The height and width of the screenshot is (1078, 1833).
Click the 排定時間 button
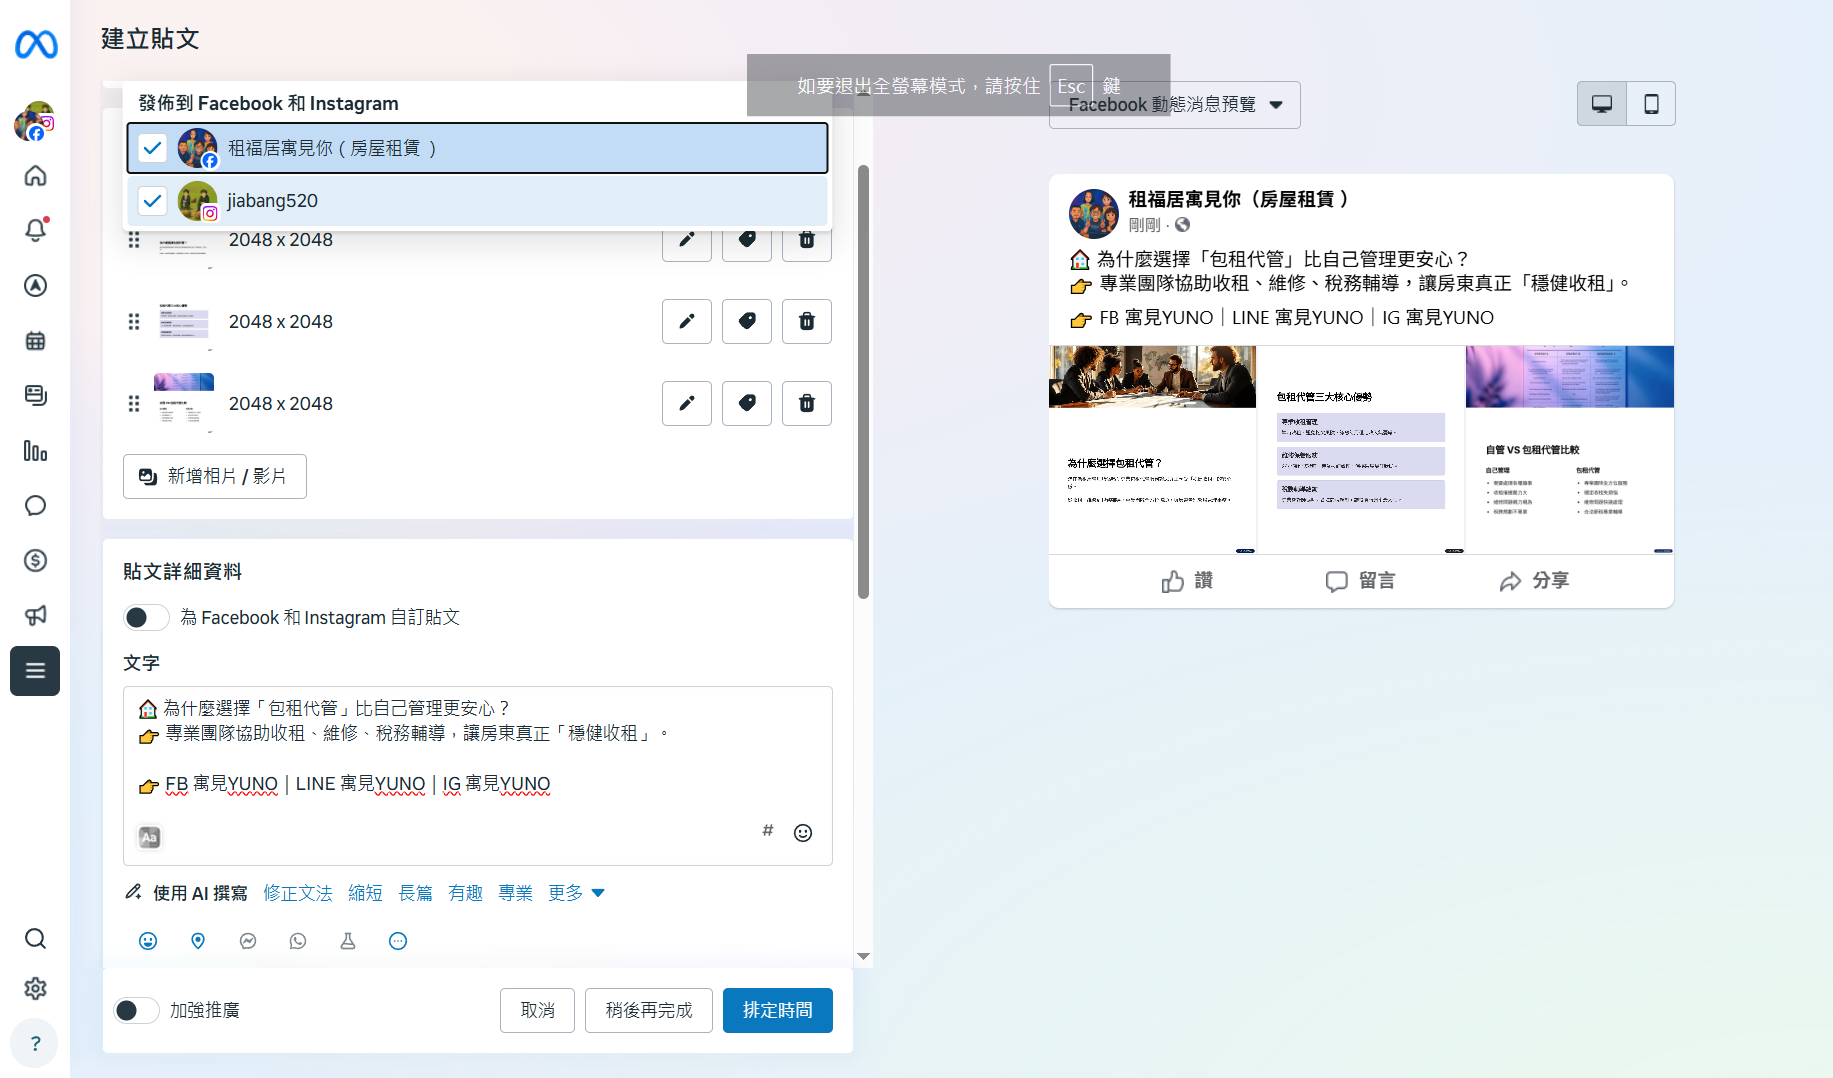(x=777, y=1010)
